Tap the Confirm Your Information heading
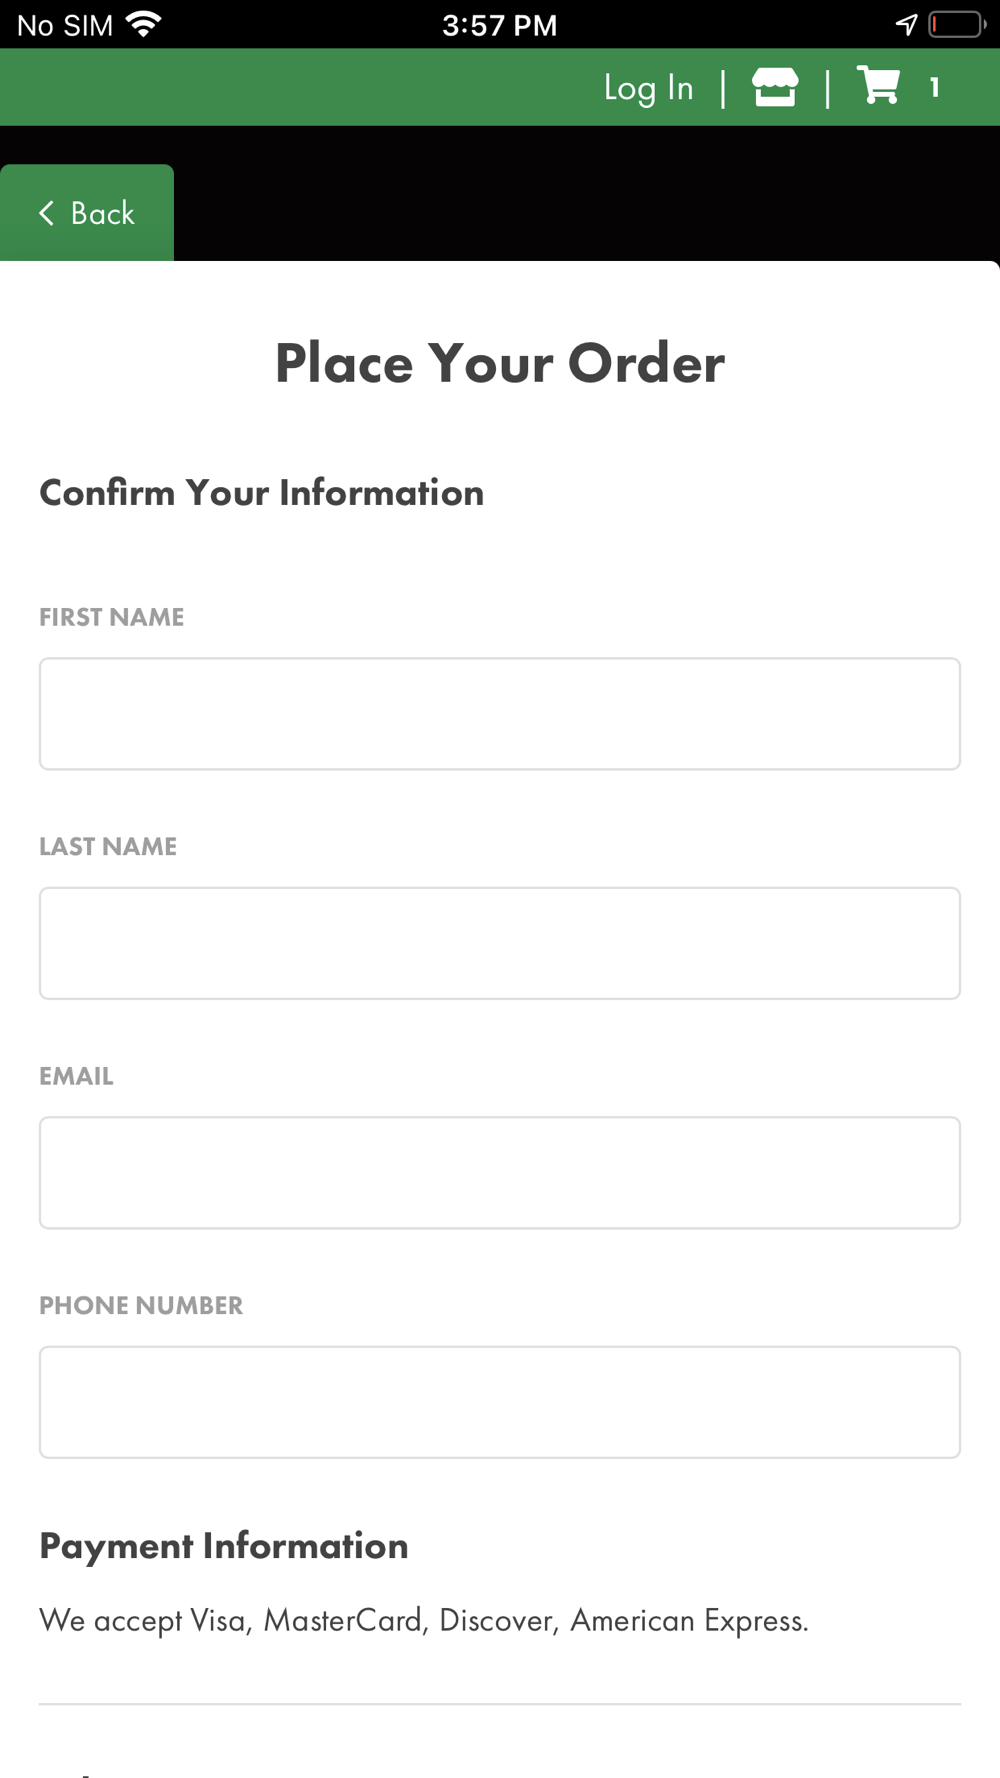1000x1778 pixels. (262, 493)
